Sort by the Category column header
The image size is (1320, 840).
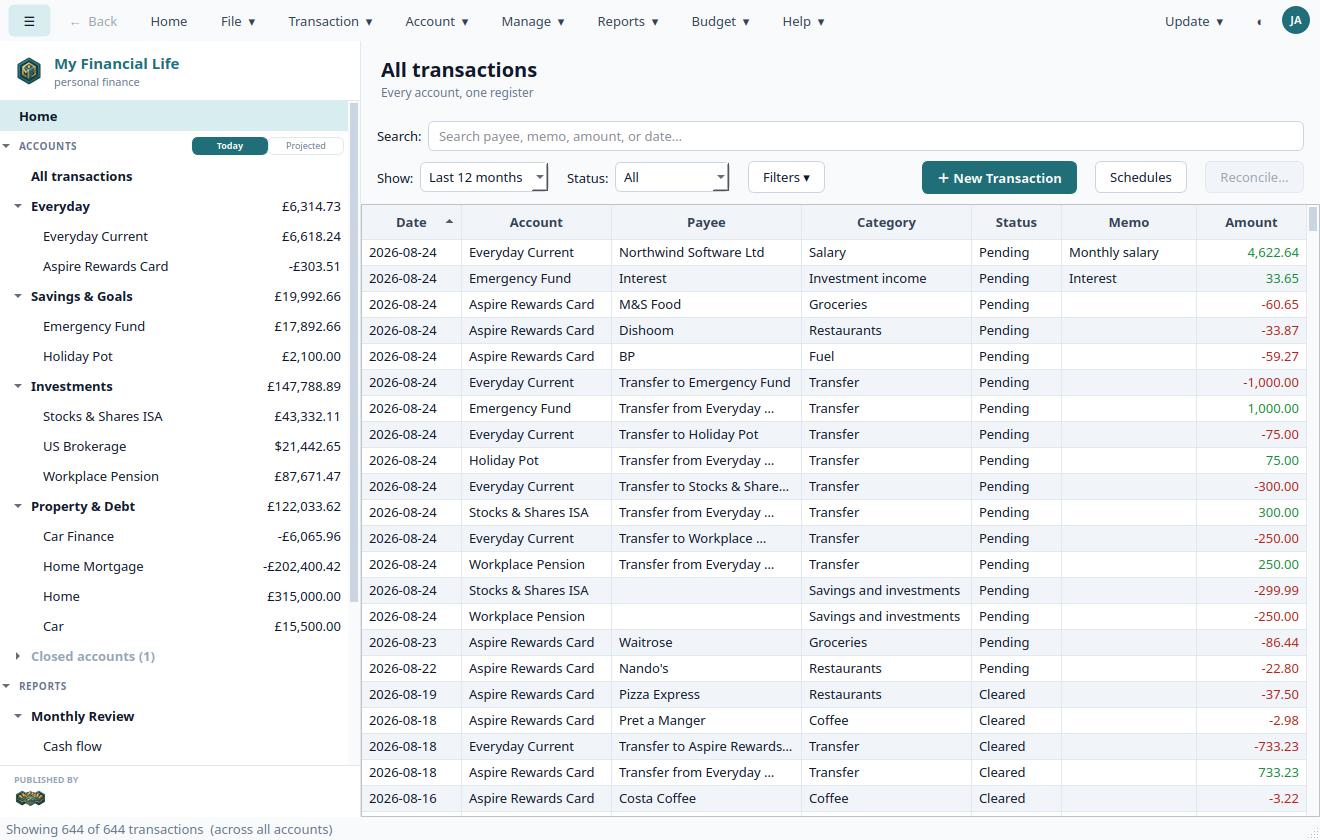pos(886,222)
